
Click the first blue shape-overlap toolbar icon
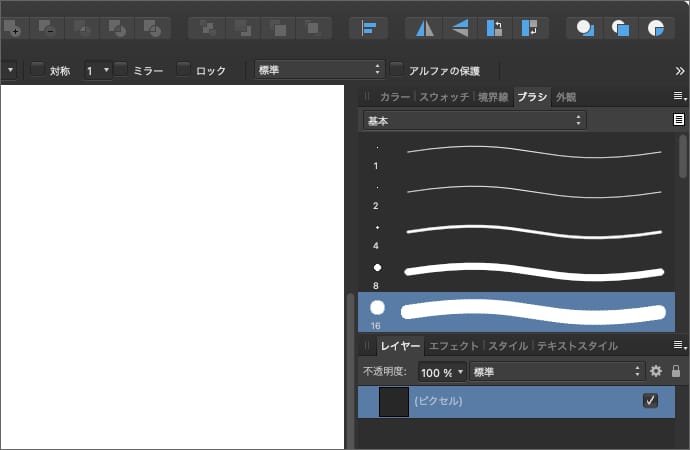[x=585, y=27]
